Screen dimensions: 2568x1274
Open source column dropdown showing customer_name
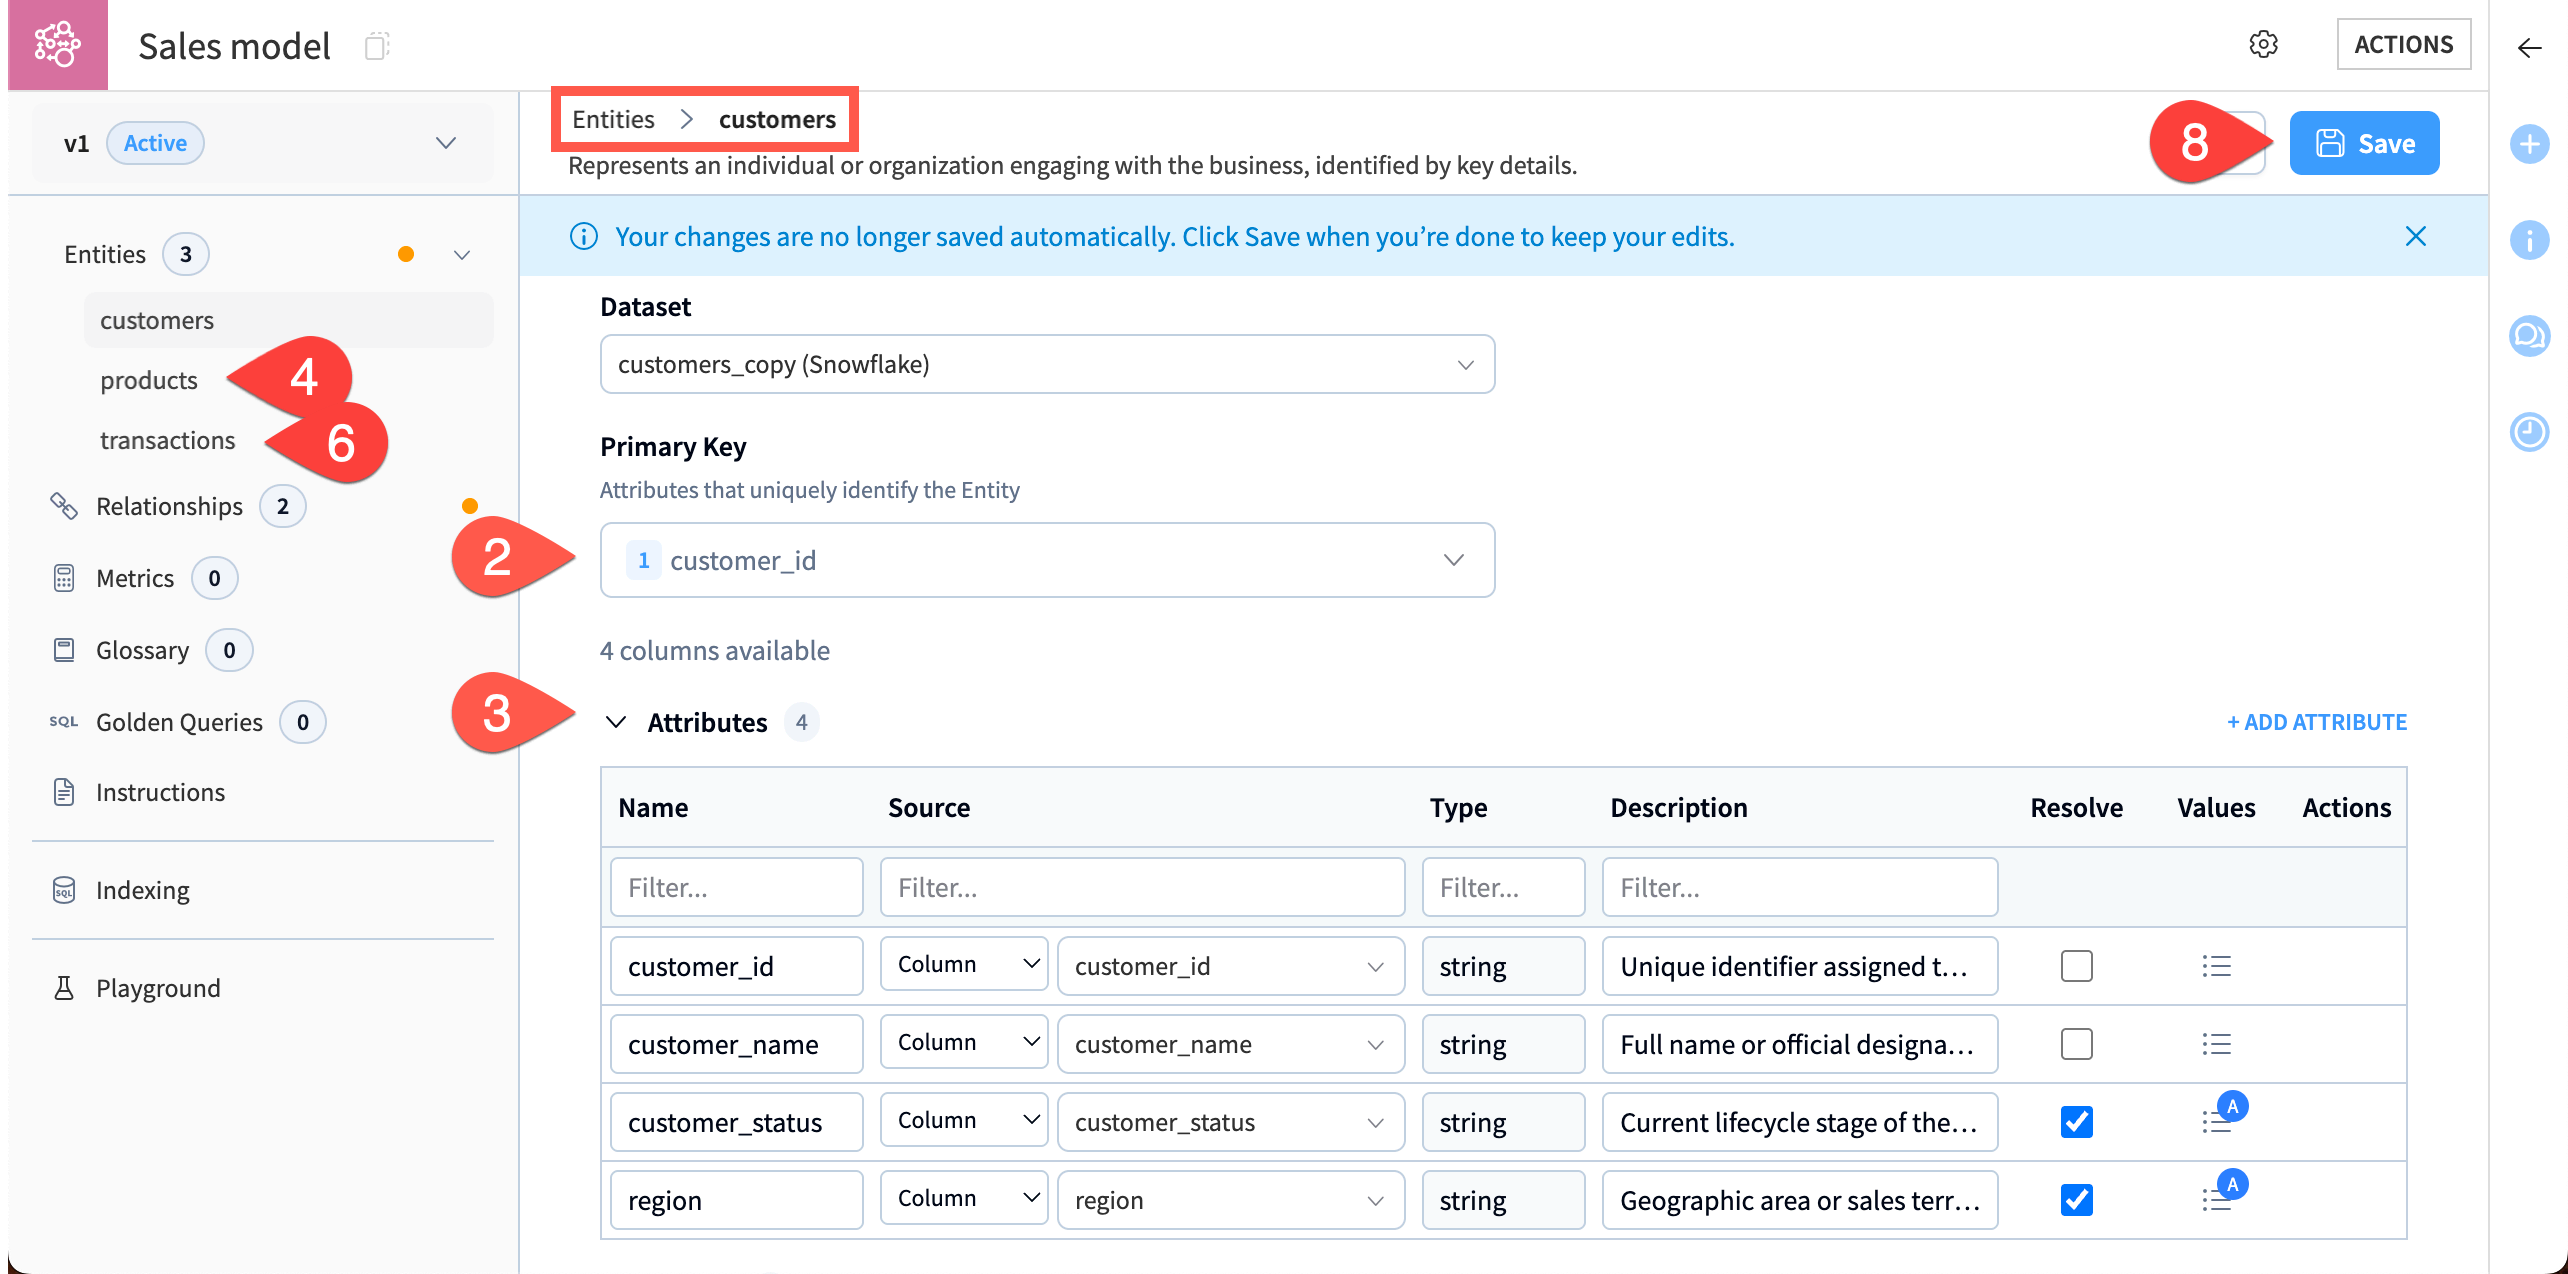[1230, 1044]
